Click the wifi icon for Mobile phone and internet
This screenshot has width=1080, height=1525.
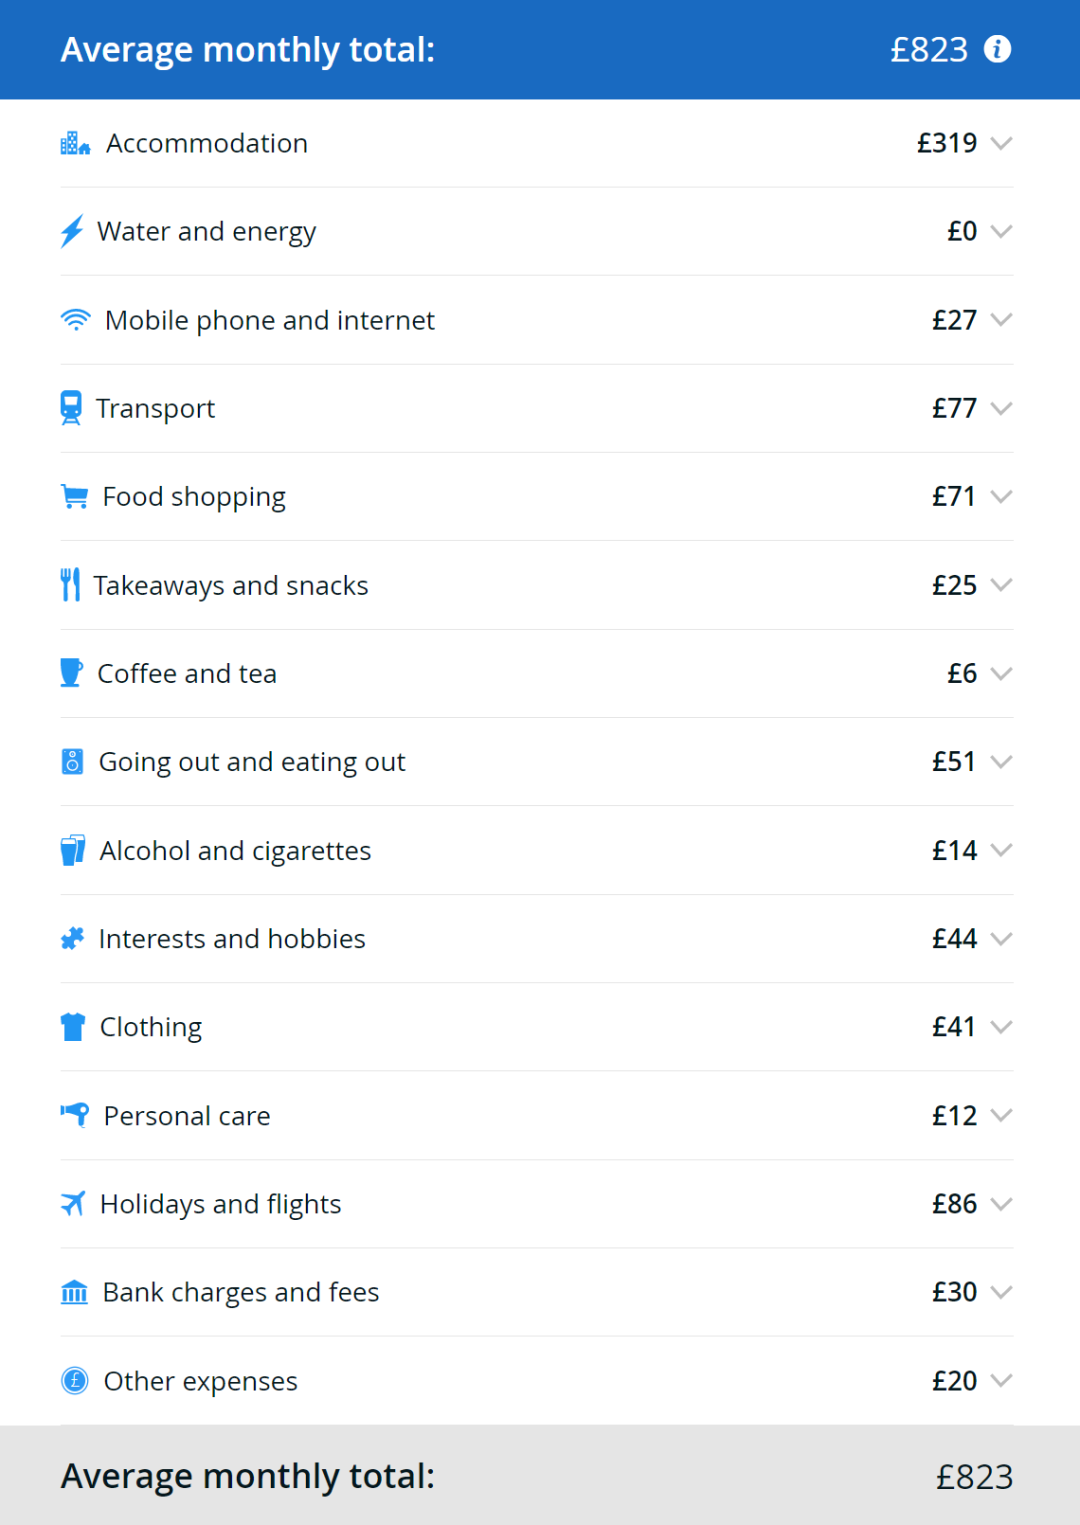[75, 320]
